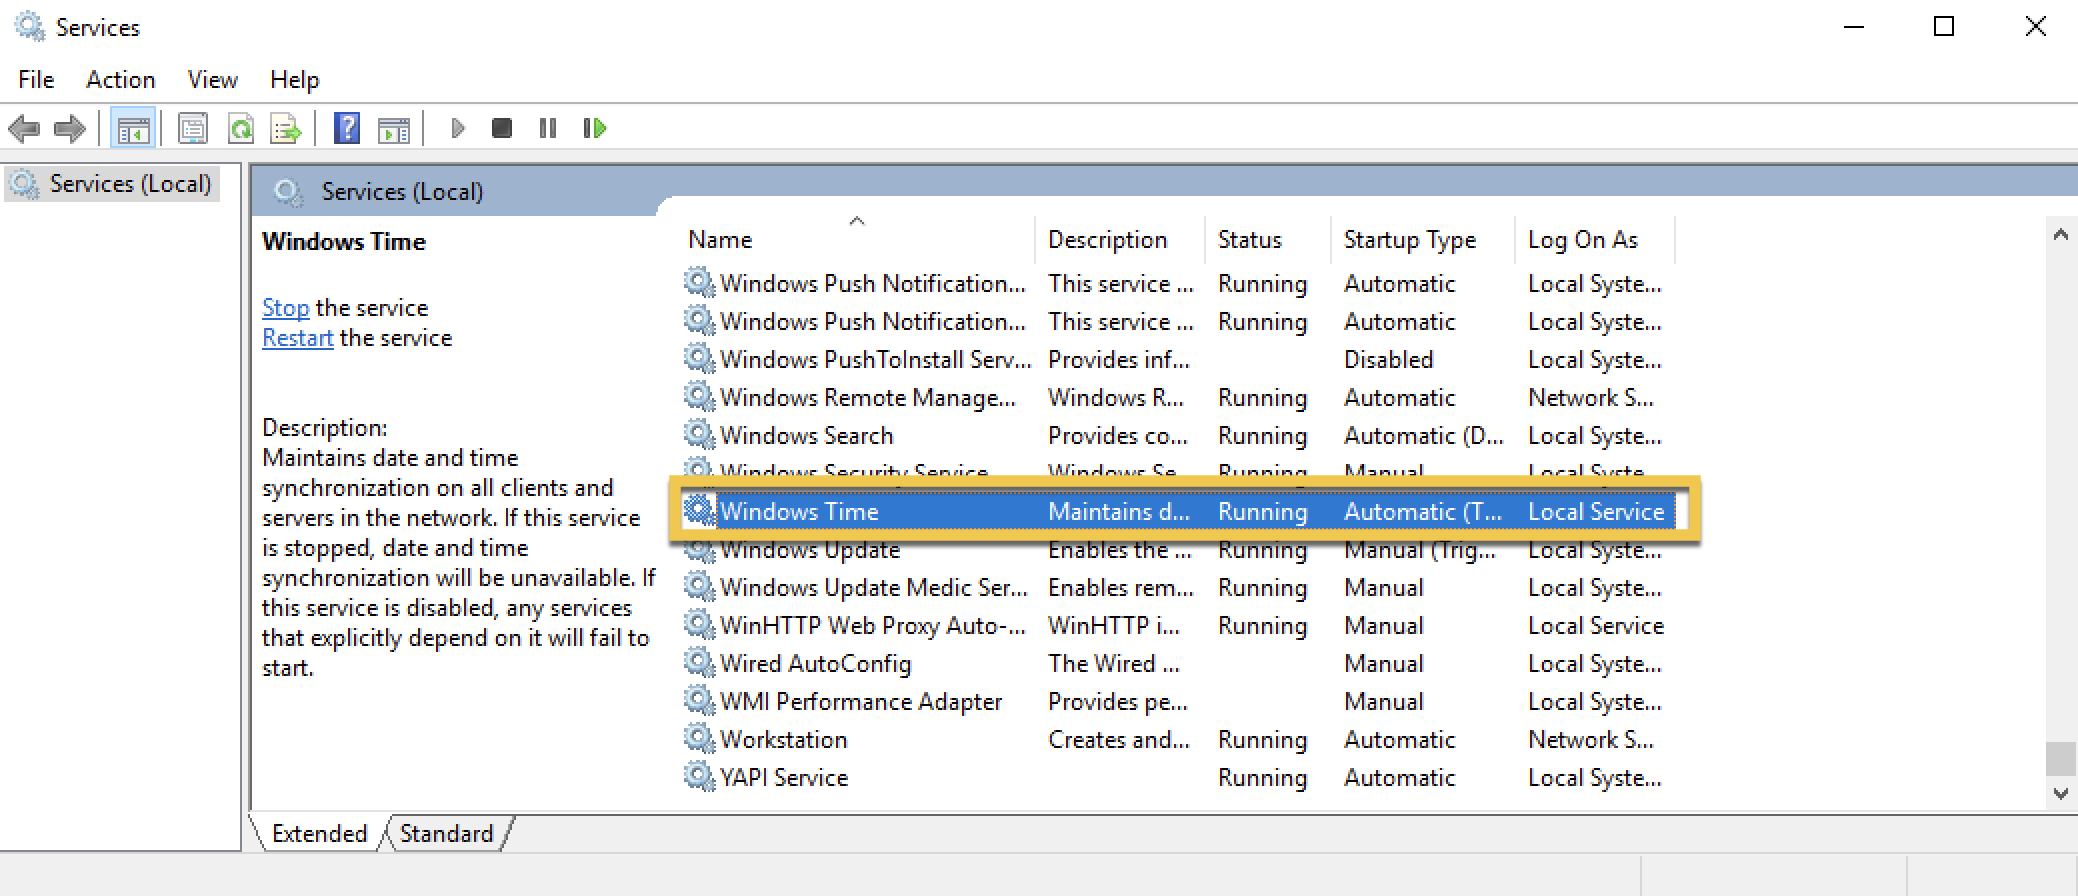
Task: Click the vertical scrollbar thumb
Action: (2060, 758)
